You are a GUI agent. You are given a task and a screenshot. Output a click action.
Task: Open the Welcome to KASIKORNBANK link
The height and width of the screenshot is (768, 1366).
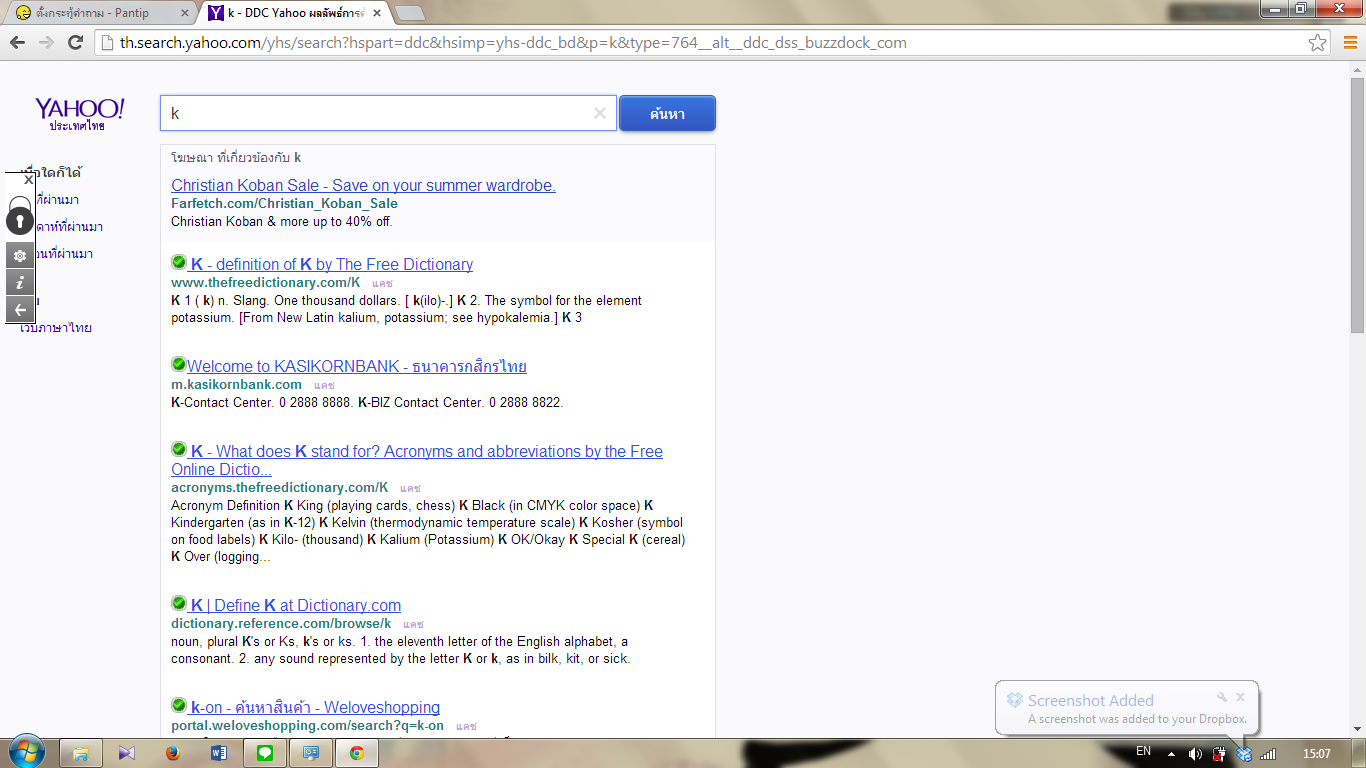[357, 366]
